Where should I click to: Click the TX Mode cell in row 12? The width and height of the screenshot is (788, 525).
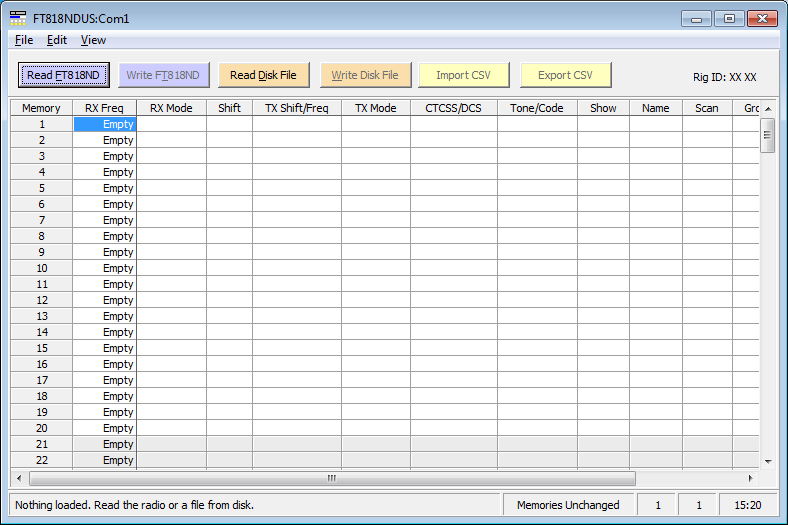point(375,300)
